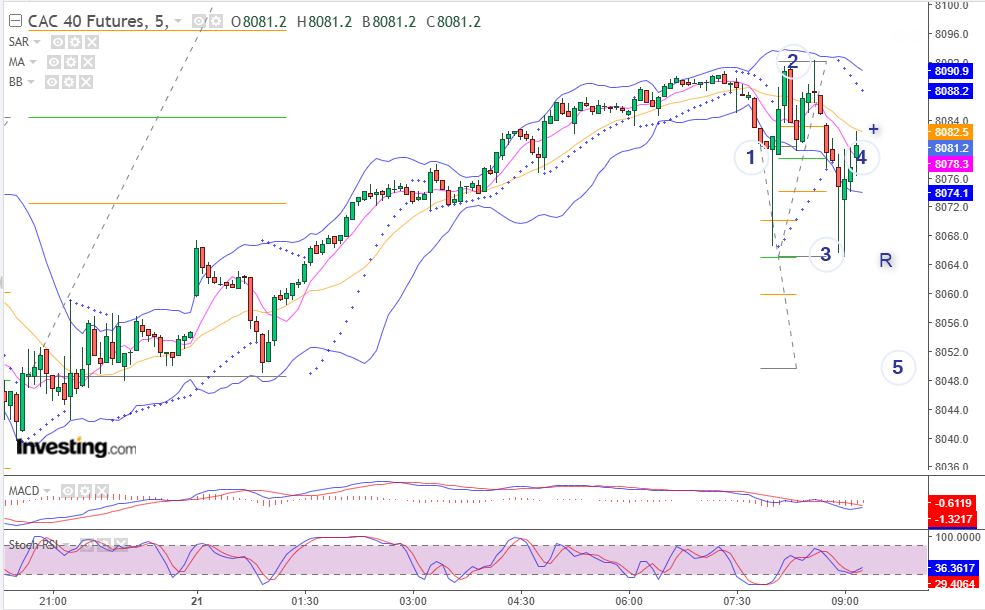
Task: Expand the SAR indicator dropdown
Action: pos(37,42)
